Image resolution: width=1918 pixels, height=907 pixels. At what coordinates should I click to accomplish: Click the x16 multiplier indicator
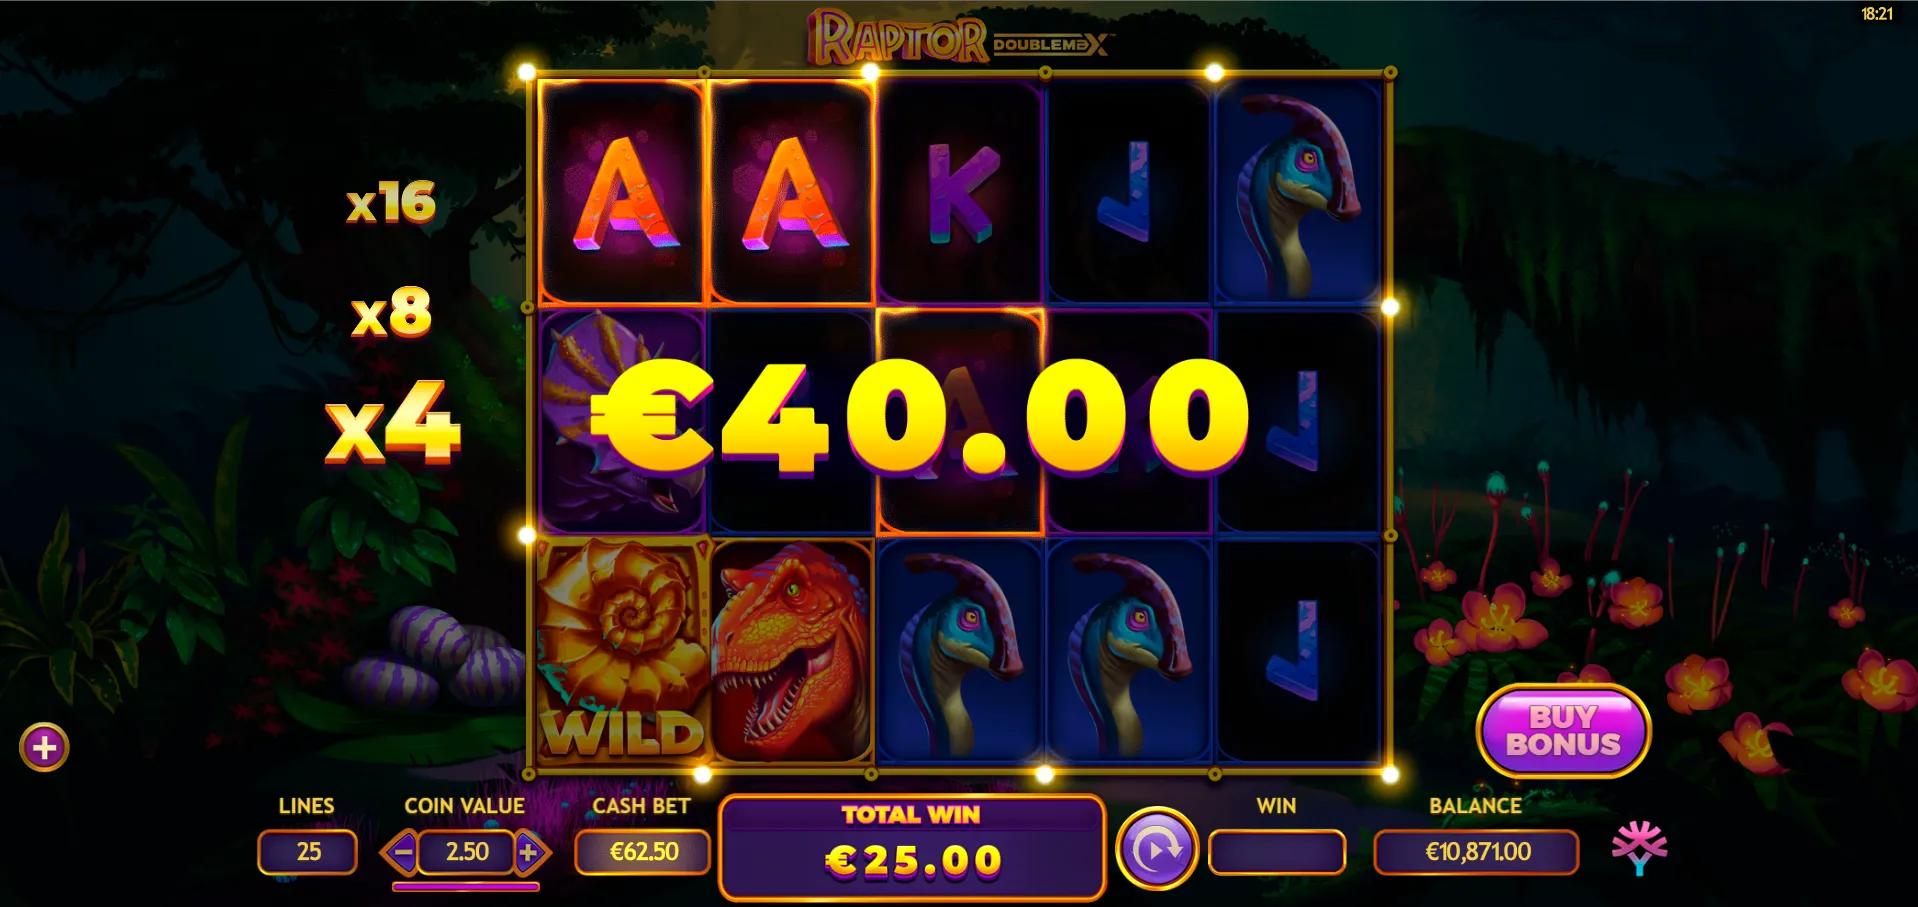[x=391, y=202]
